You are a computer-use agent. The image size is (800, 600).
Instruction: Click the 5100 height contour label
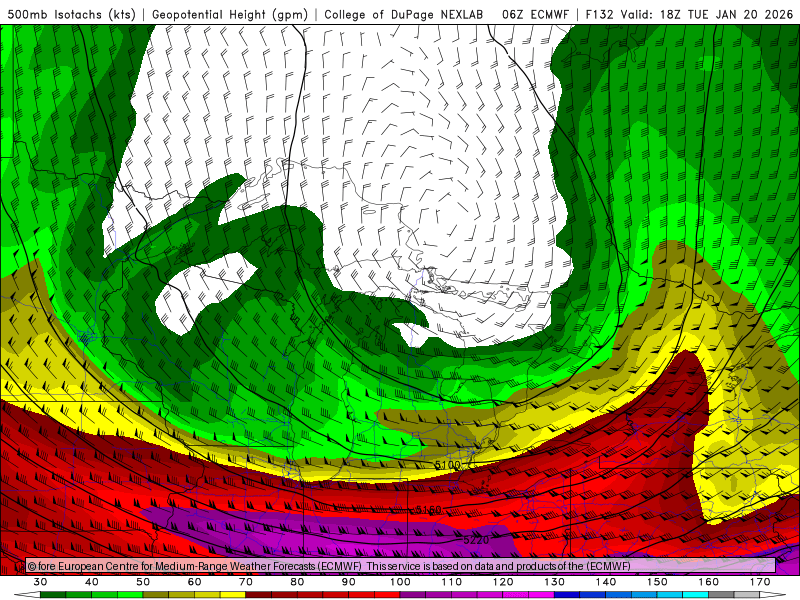[x=447, y=465]
